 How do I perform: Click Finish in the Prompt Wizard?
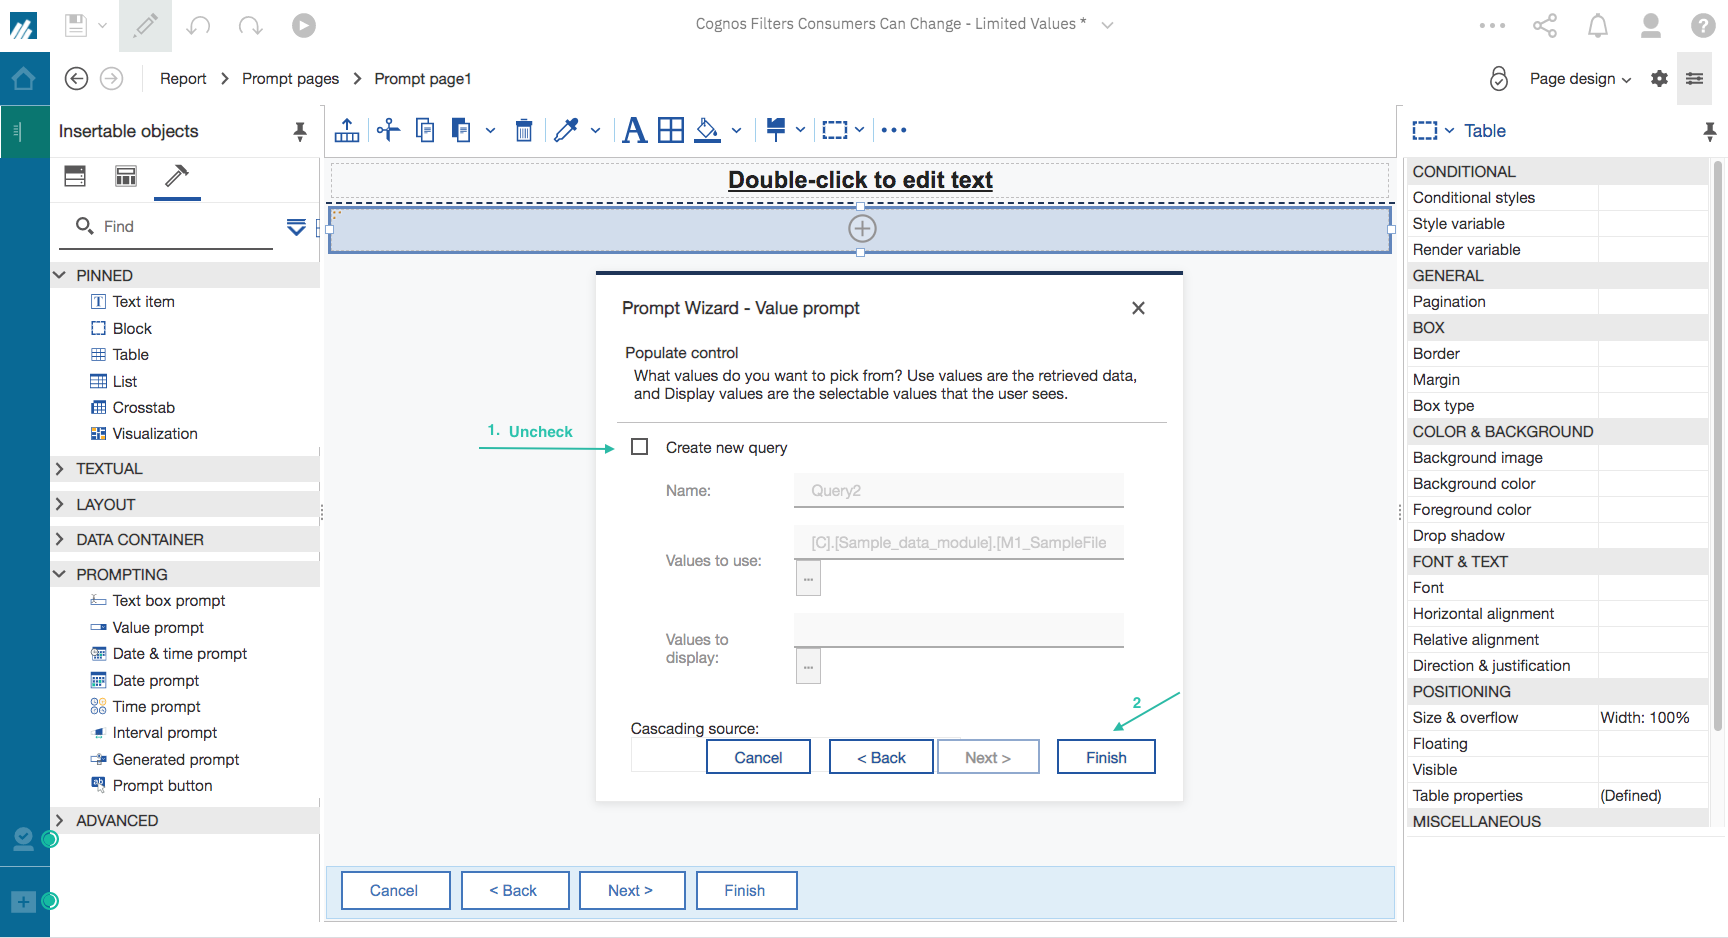click(1106, 757)
